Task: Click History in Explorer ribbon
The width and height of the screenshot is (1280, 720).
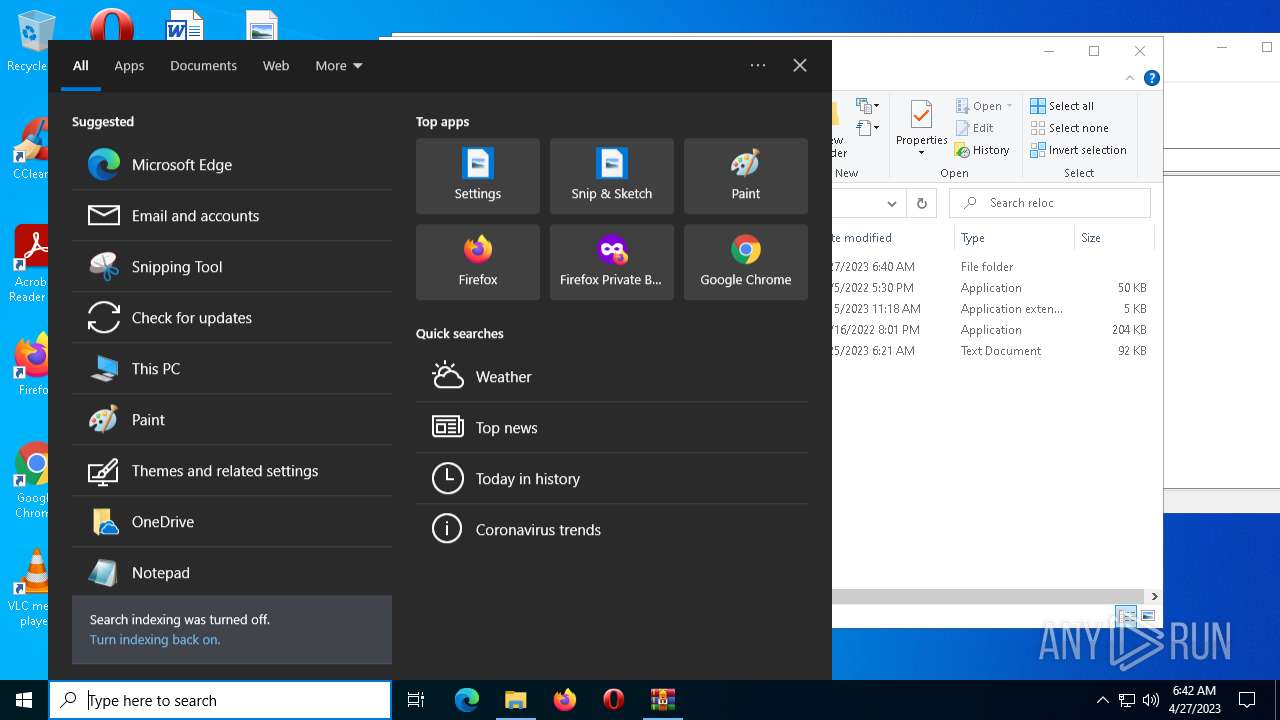Action: pyautogui.click(x=982, y=150)
